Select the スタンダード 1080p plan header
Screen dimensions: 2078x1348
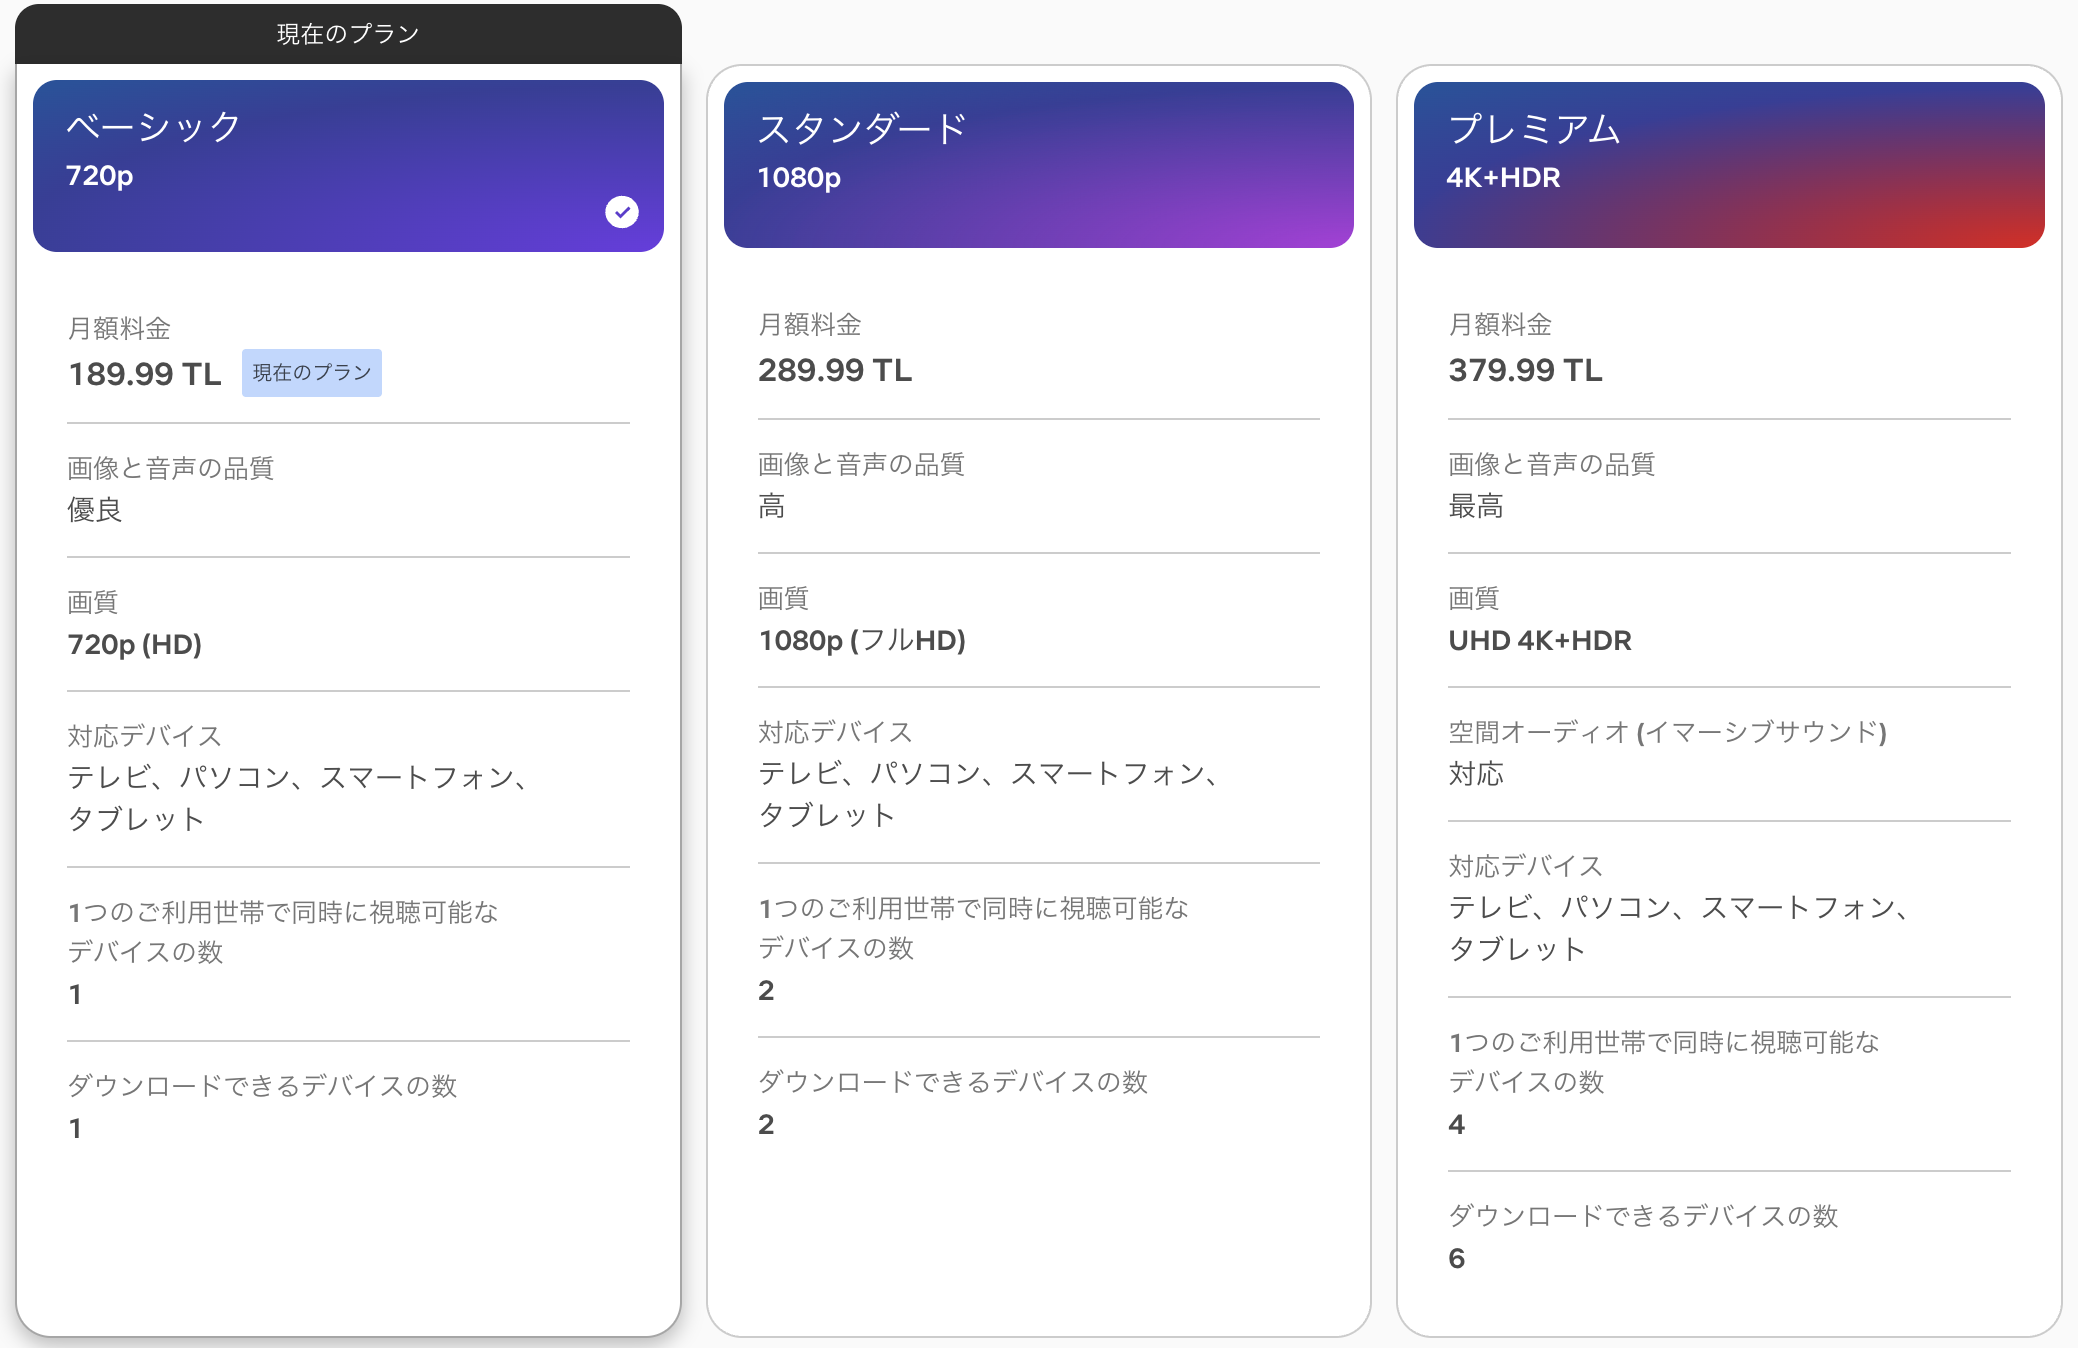click(x=1038, y=165)
